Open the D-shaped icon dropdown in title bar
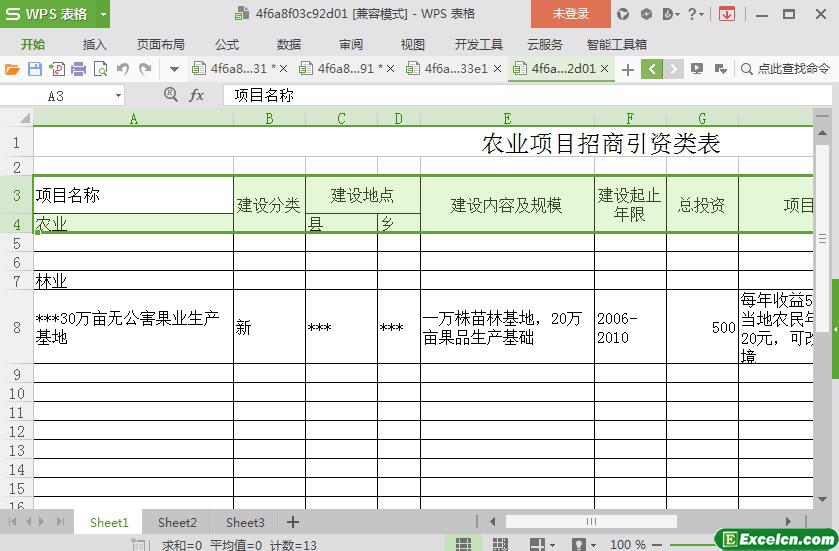 pyautogui.click(x=671, y=14)
